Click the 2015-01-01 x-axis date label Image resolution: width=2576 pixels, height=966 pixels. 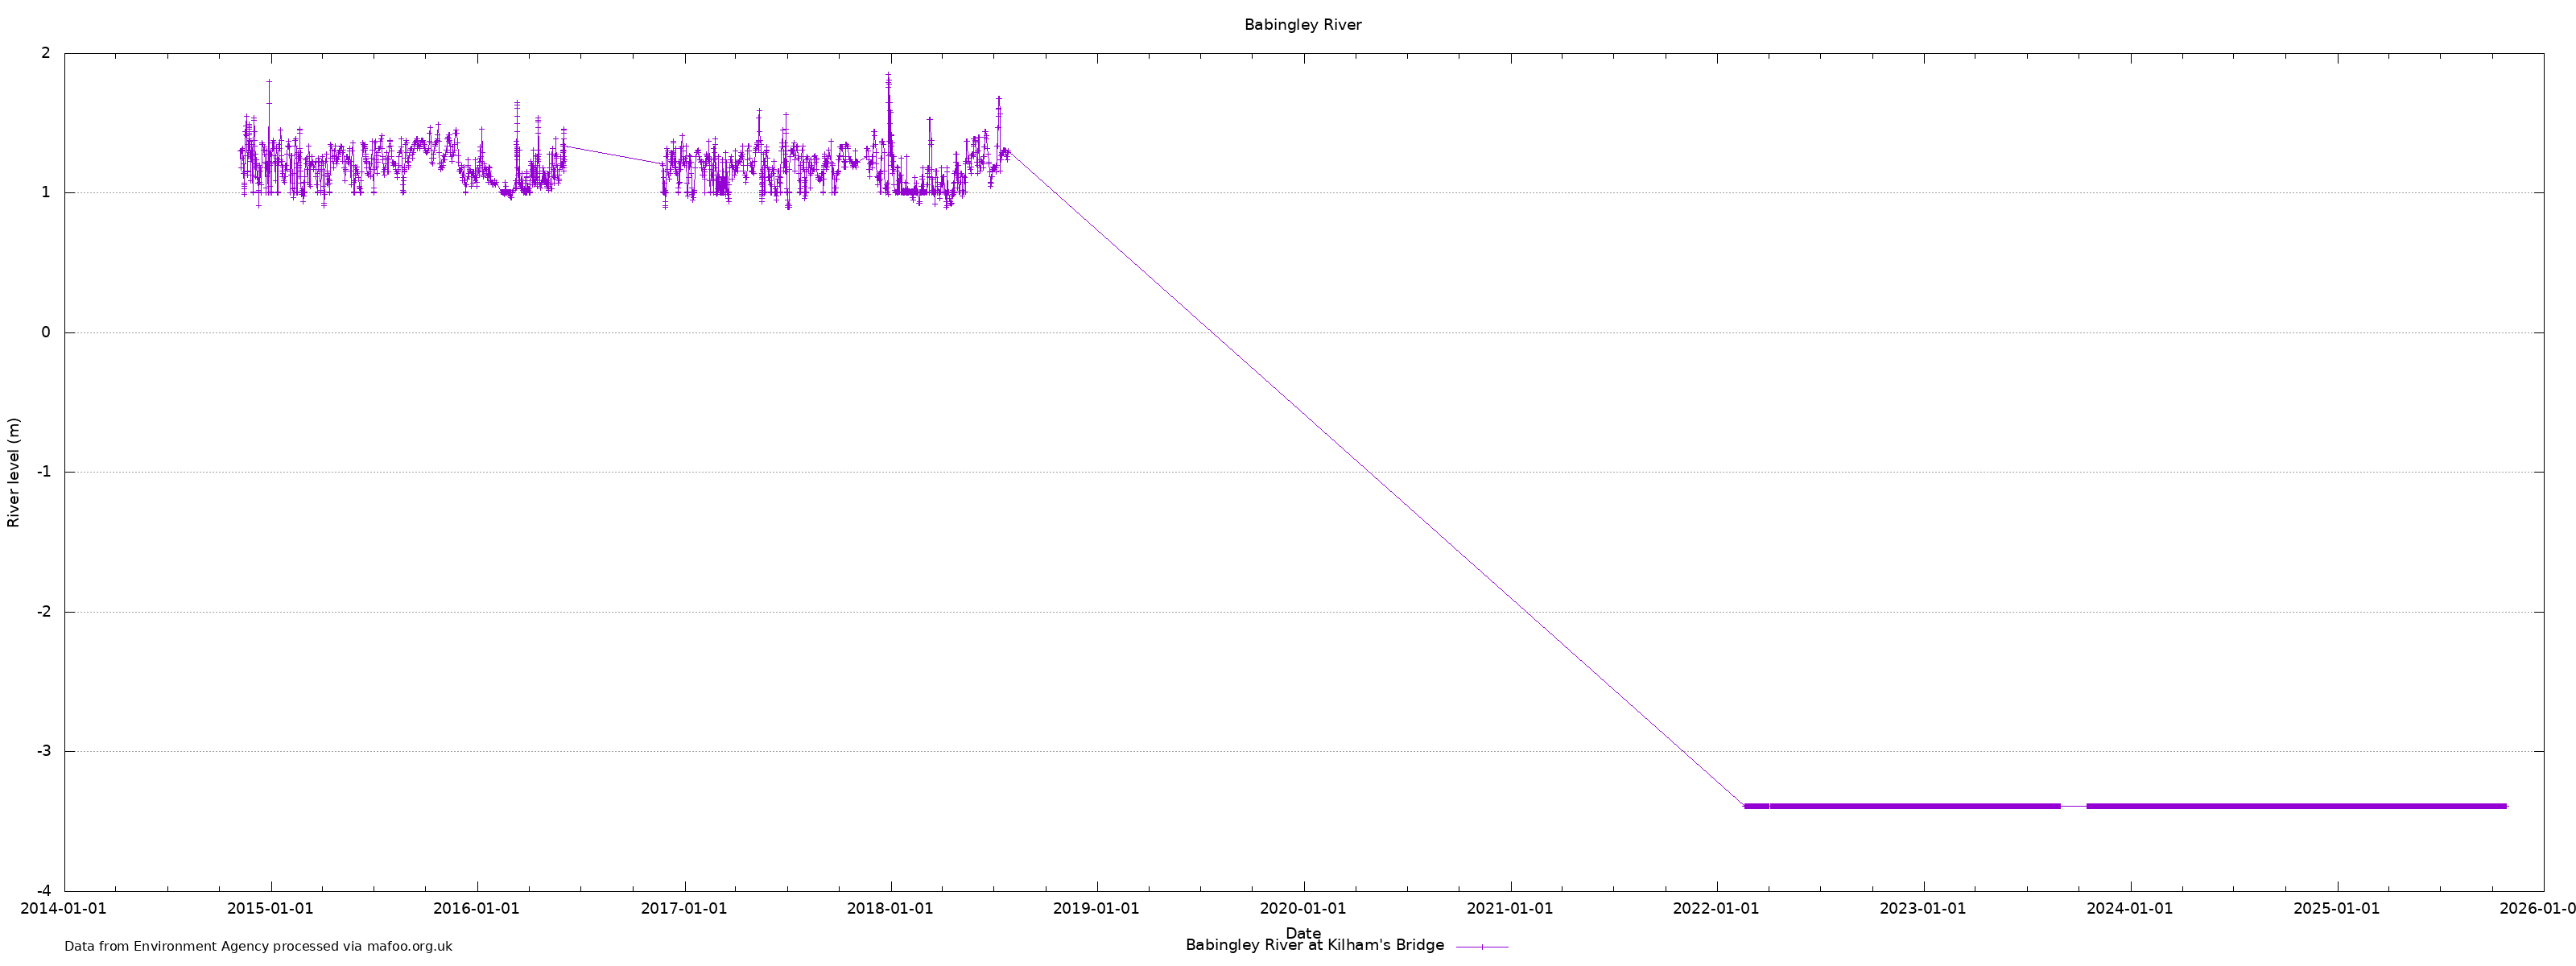coord(270,909)
